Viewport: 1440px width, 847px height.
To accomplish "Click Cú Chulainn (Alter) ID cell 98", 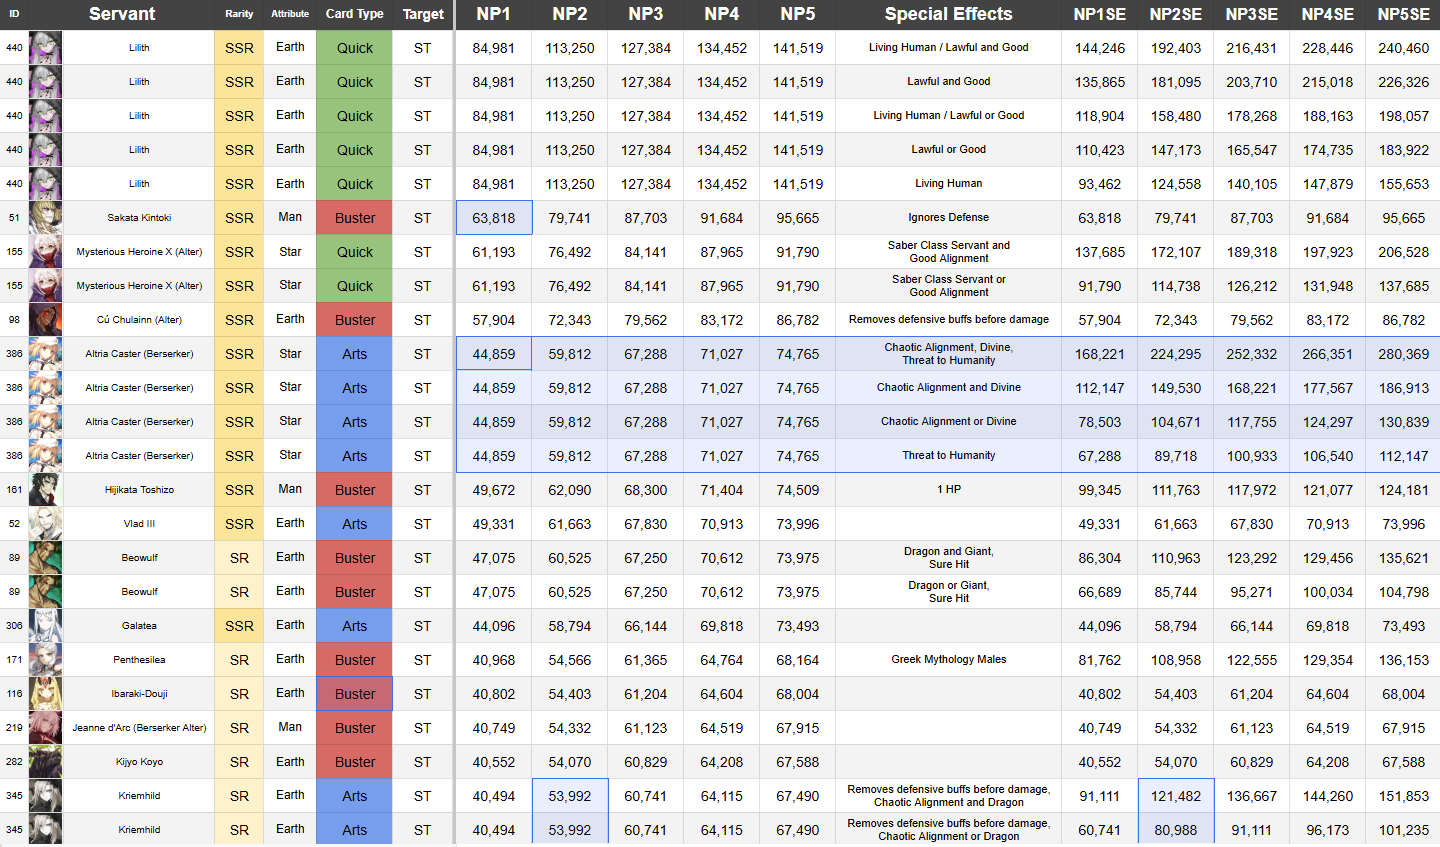I will point(14,320).
